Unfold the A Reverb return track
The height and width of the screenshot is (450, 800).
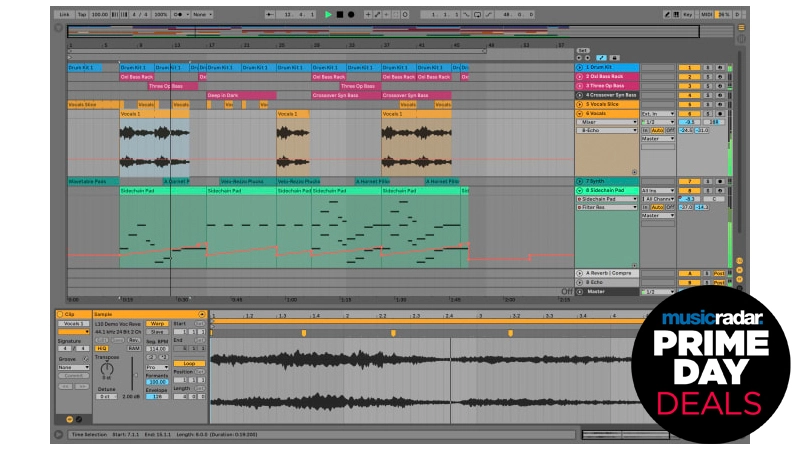point(580,273)
